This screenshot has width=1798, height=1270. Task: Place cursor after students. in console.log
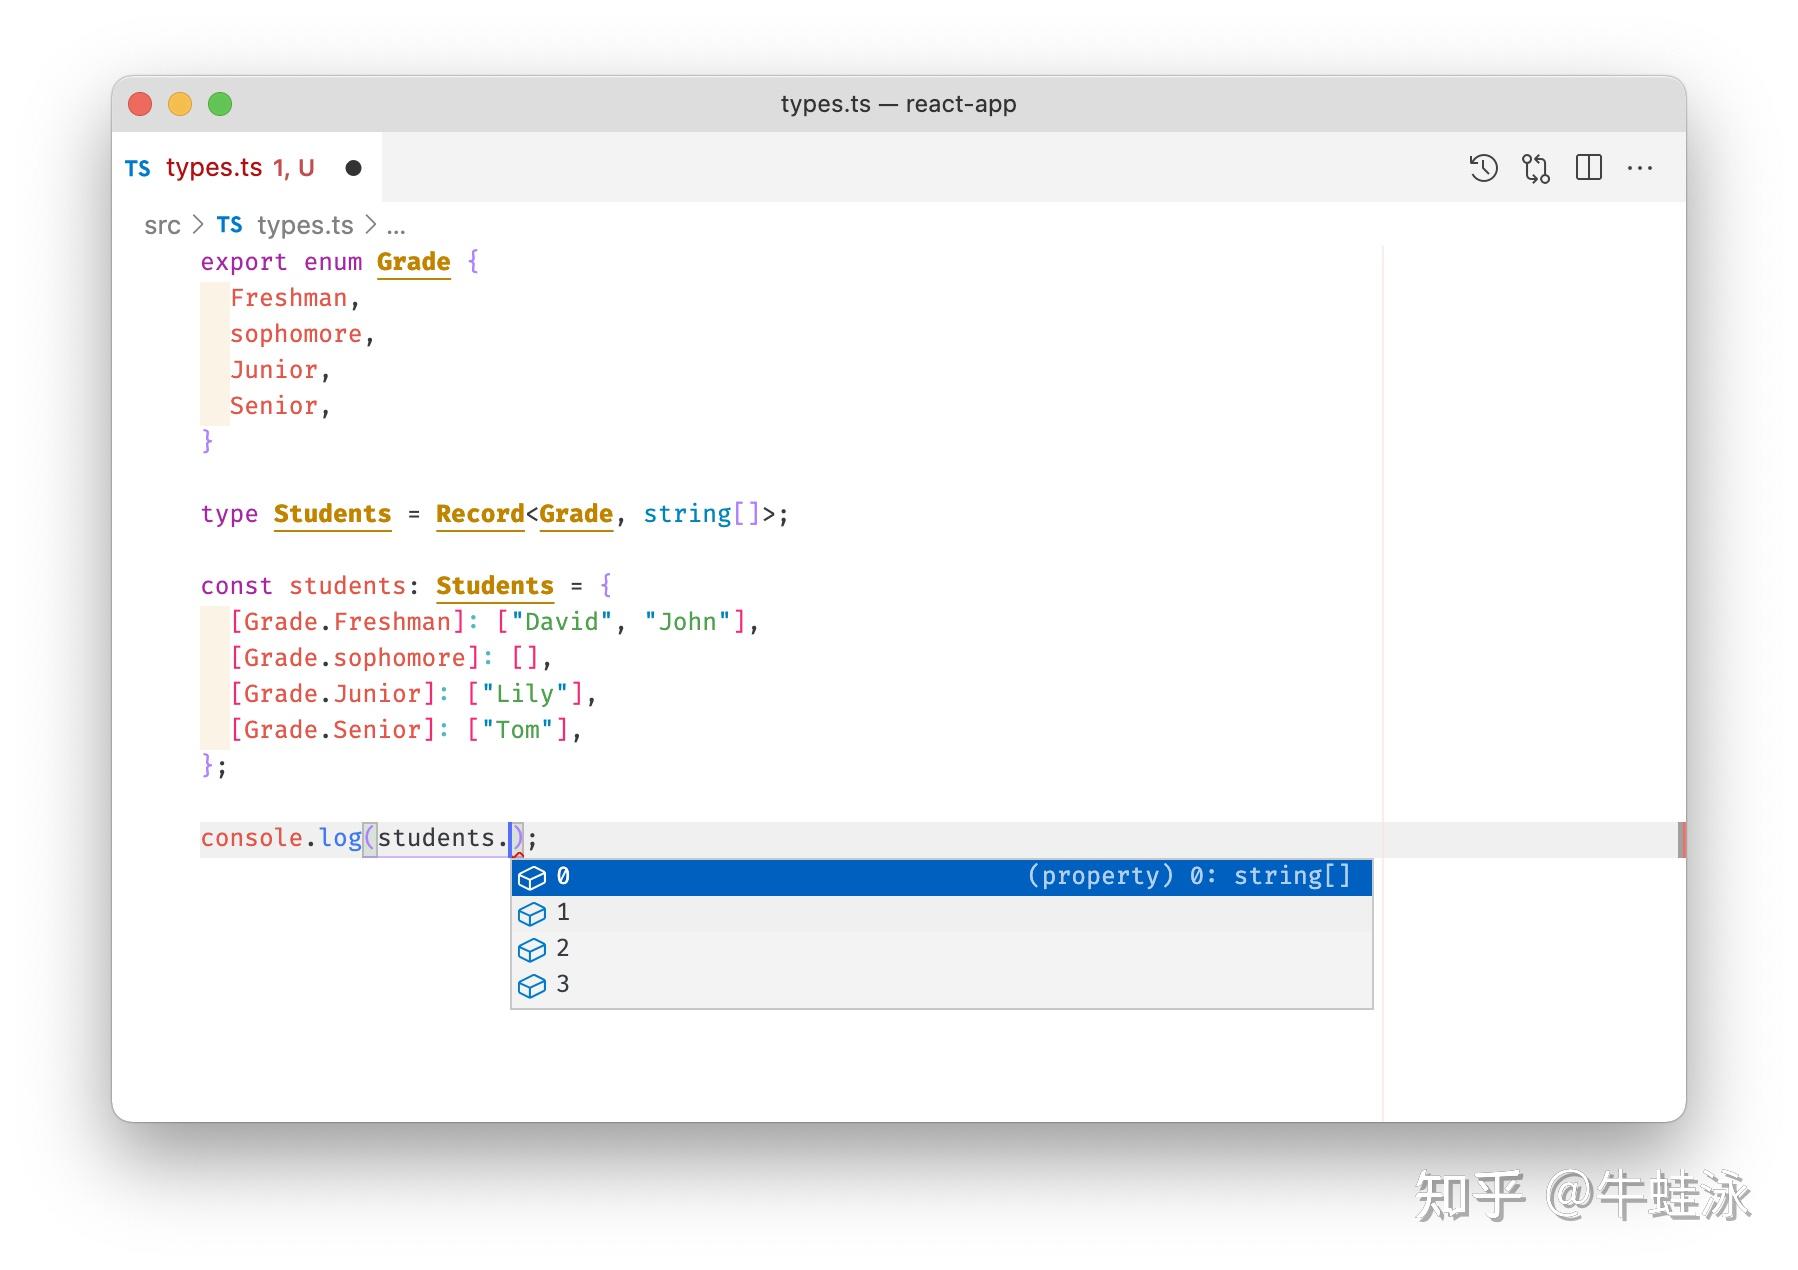512,838
